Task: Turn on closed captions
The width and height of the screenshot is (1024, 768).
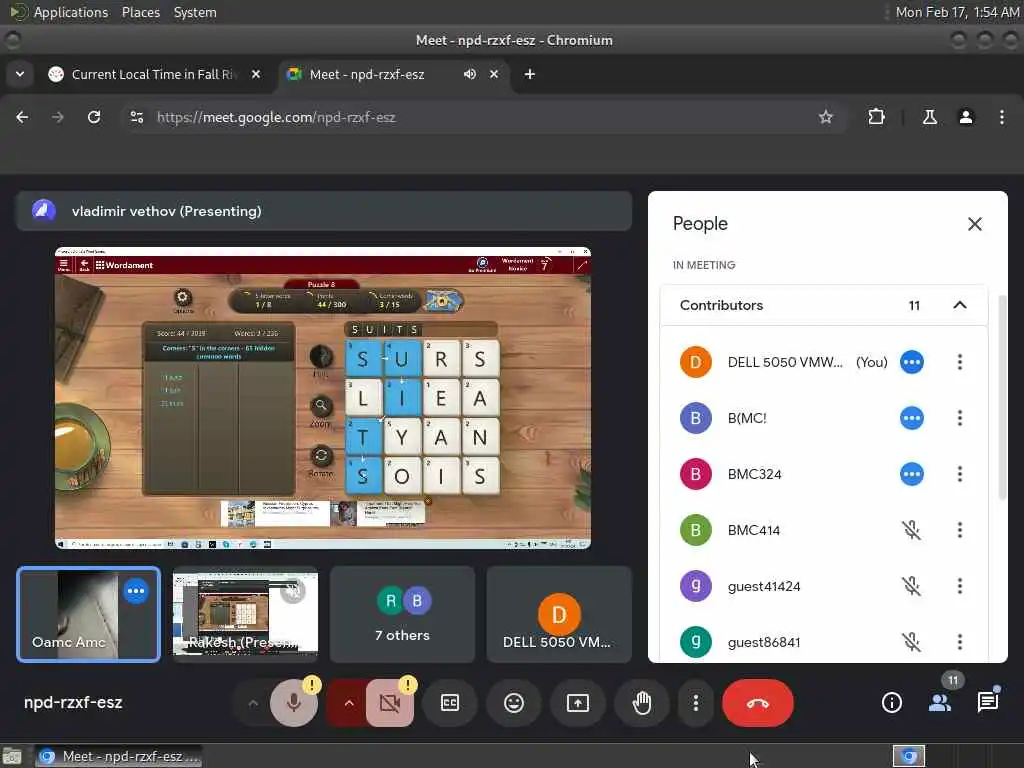Action: [450, 703]
